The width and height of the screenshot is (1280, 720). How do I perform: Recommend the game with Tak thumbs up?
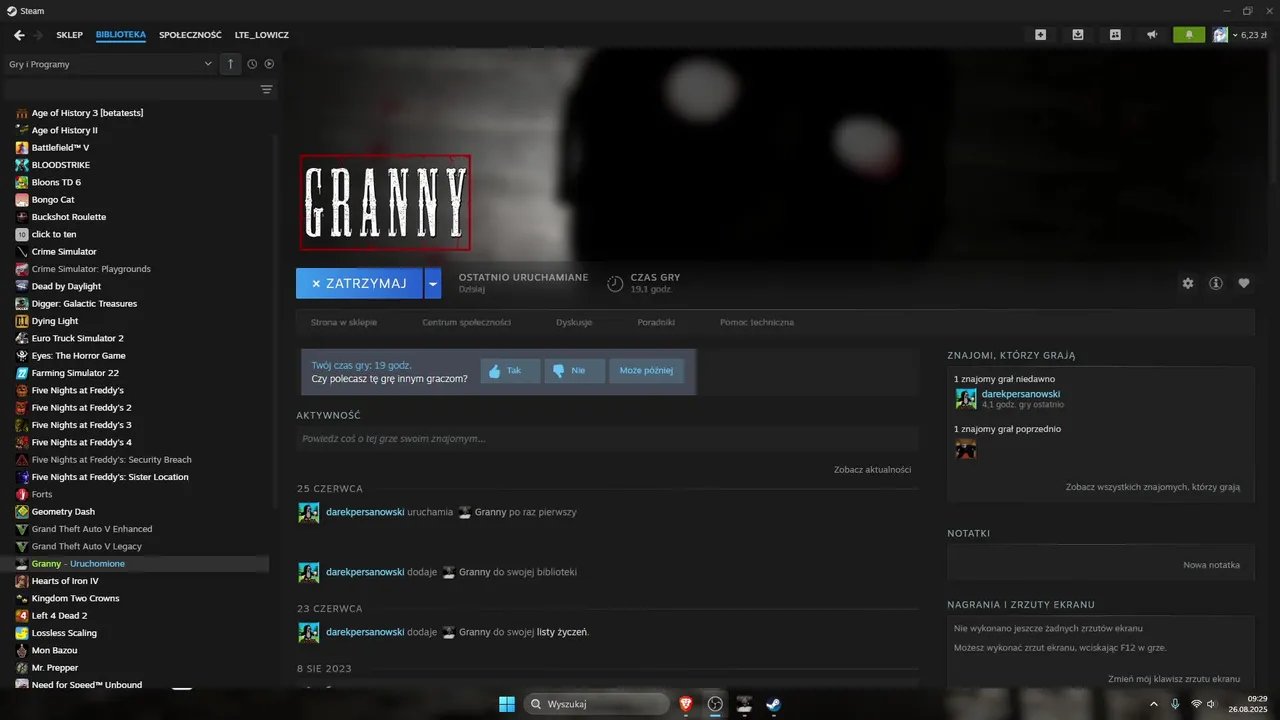coord(510,371)
